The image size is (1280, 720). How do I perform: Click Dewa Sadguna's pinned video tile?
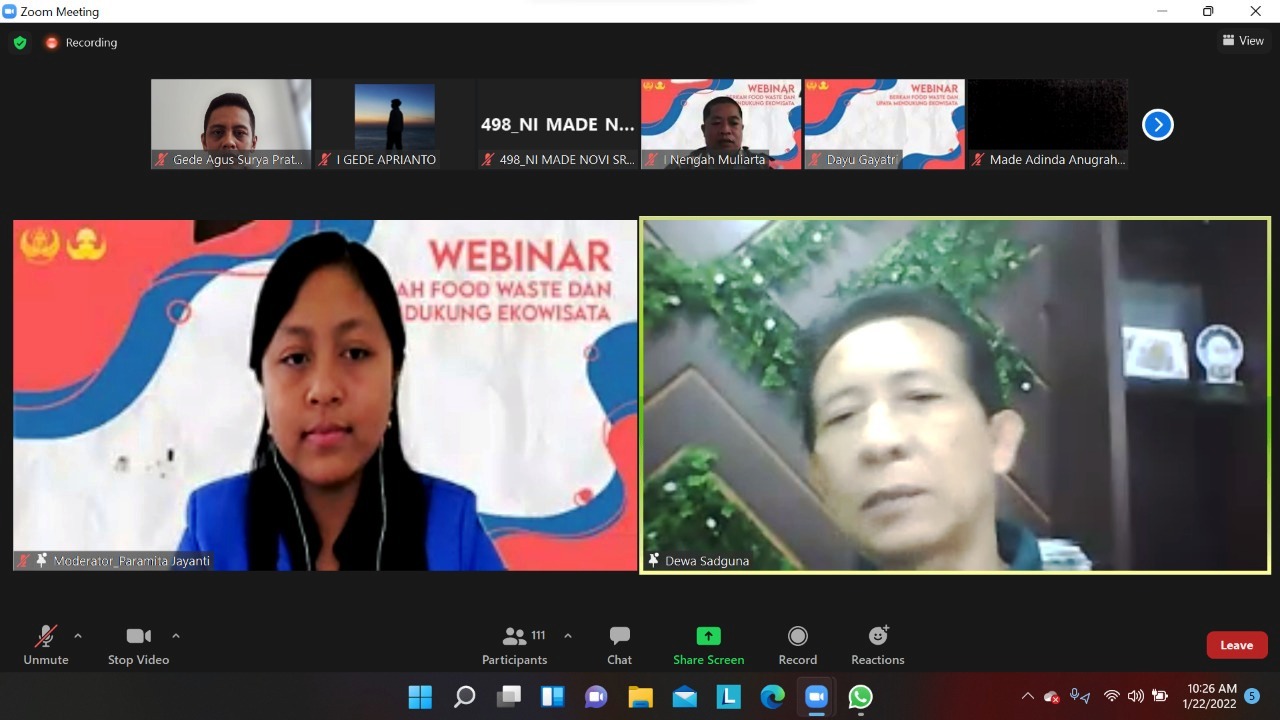click(x=955, y=395)
